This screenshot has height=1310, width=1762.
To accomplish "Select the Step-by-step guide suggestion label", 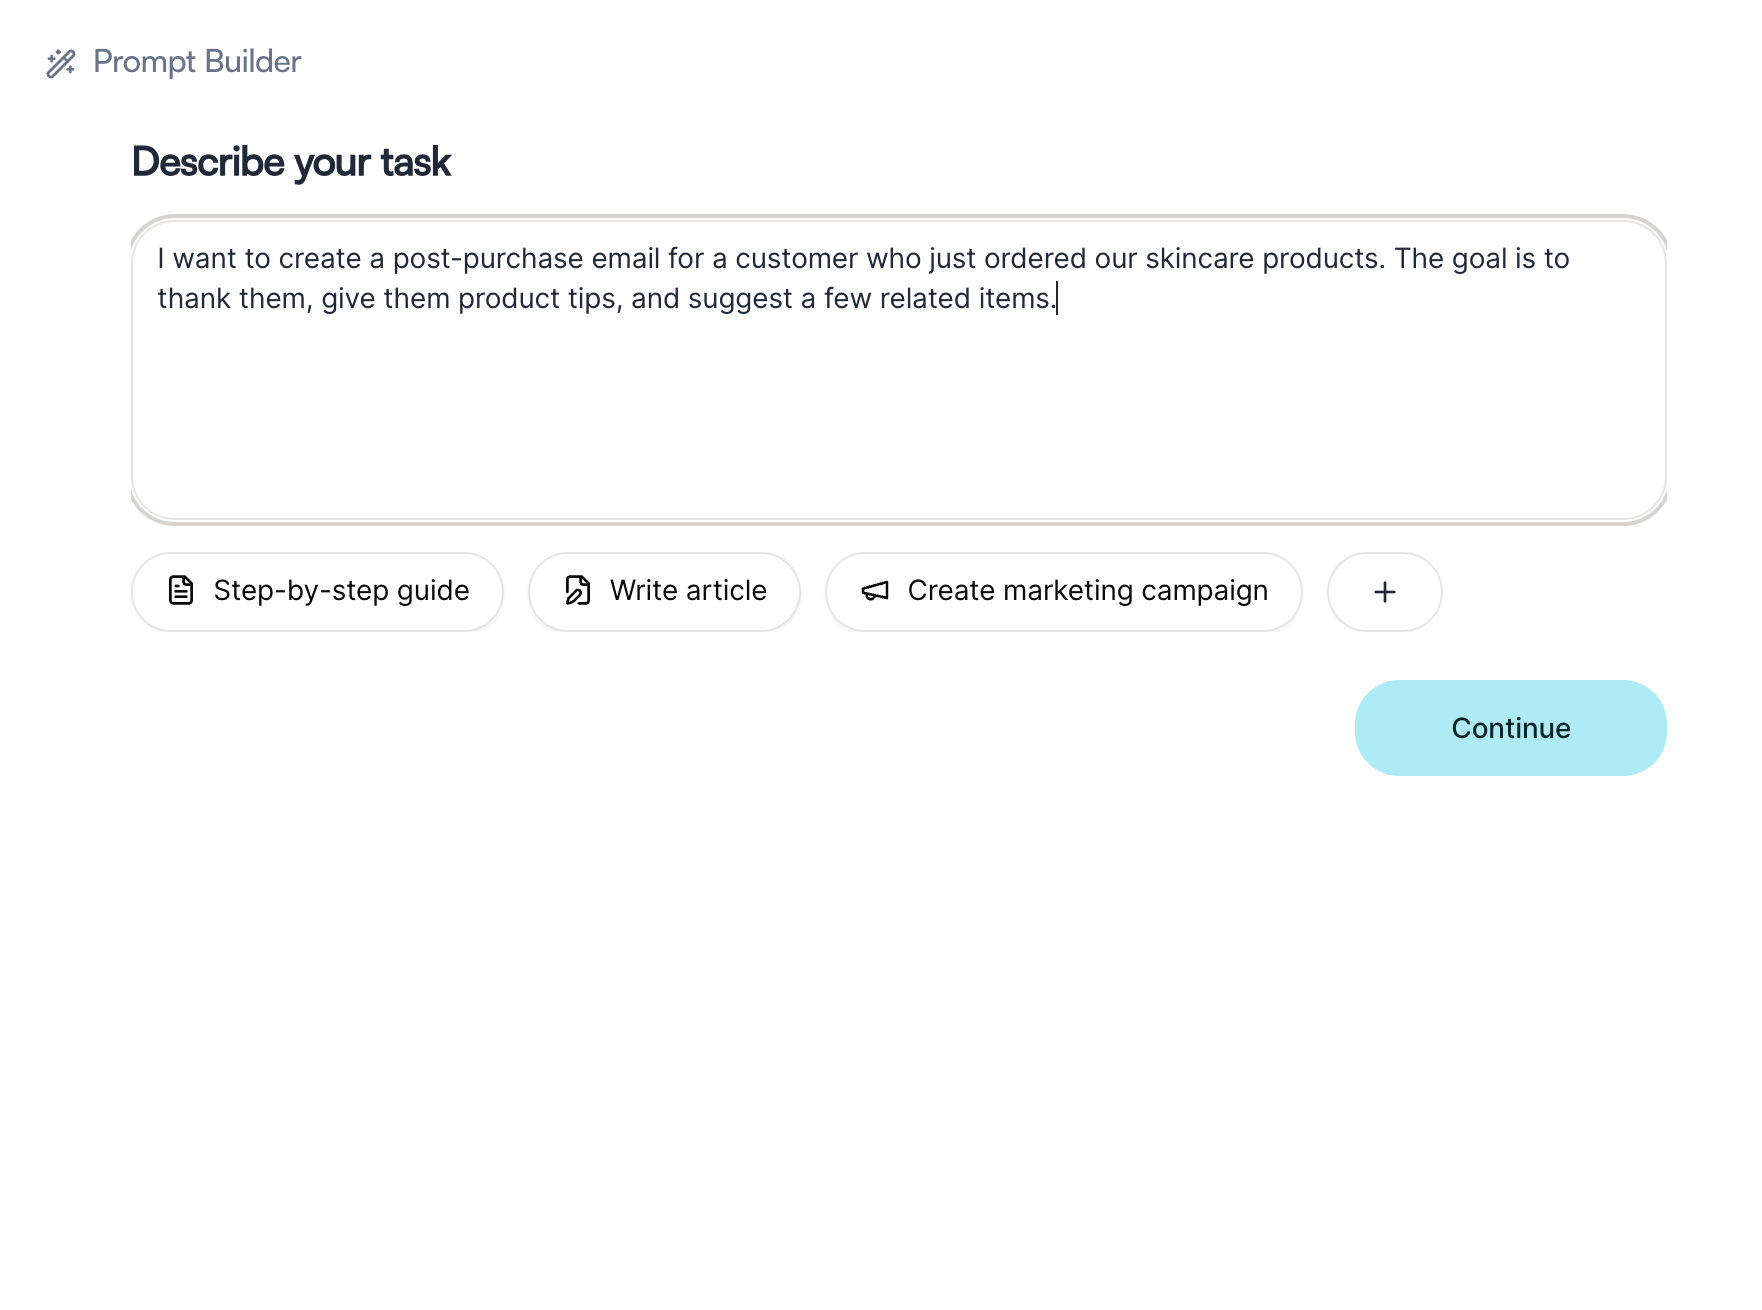I will coord(341,591).
